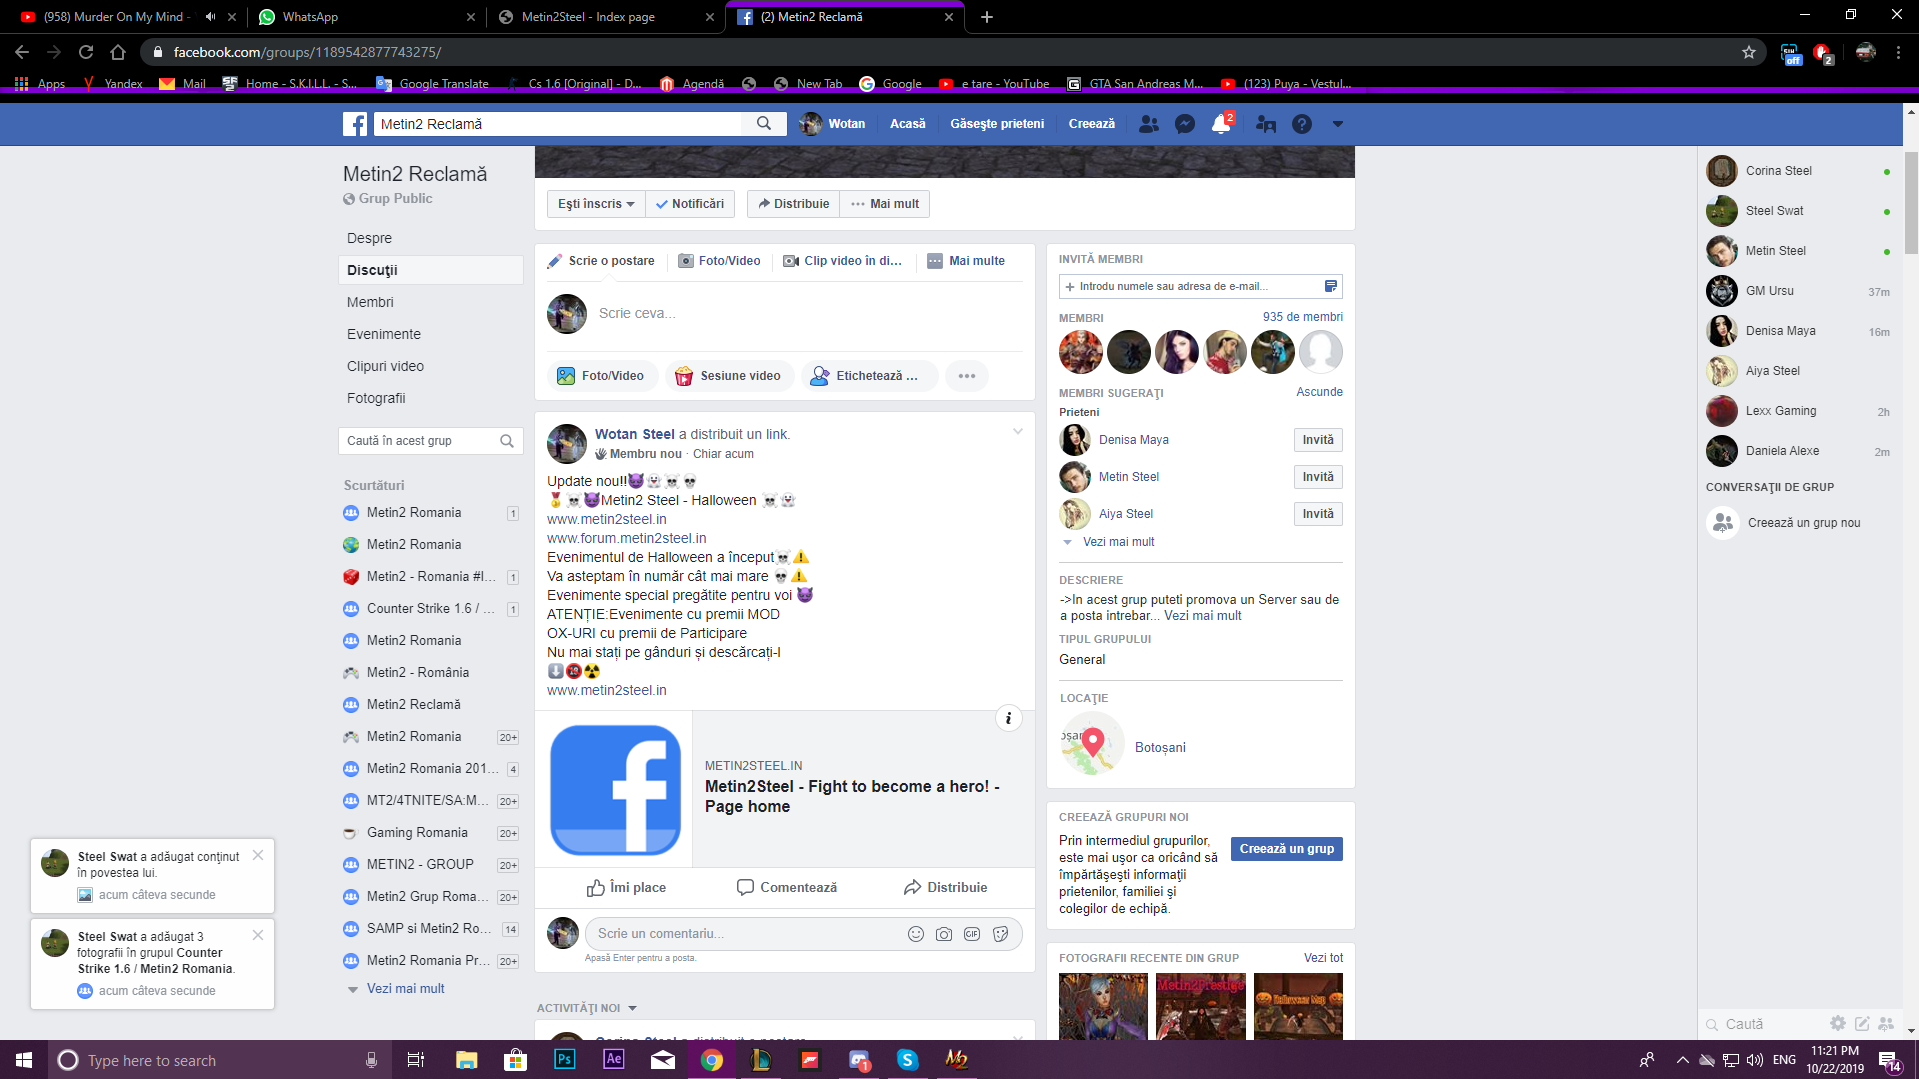Click the sticker icon in comment box
This screenshot has width=1919, height=1079.
1000,934
